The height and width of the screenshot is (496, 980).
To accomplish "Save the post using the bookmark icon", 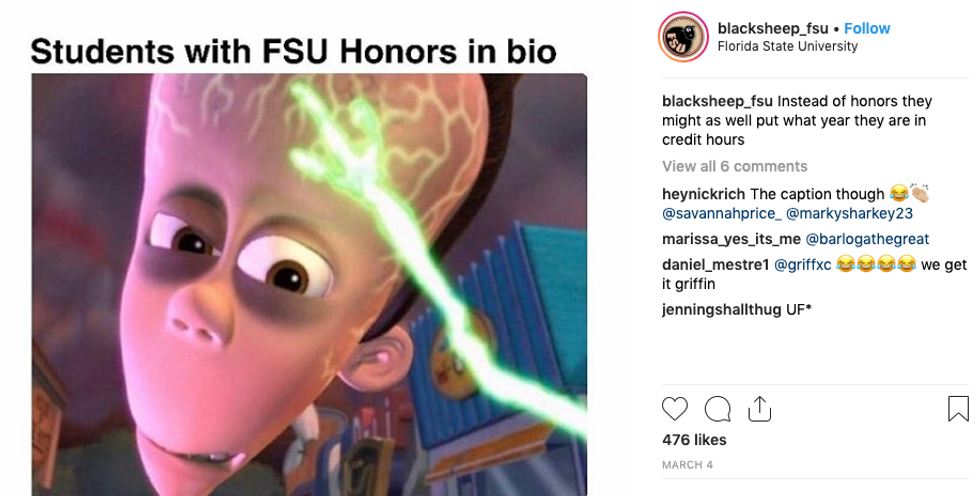I will [958, 409].
